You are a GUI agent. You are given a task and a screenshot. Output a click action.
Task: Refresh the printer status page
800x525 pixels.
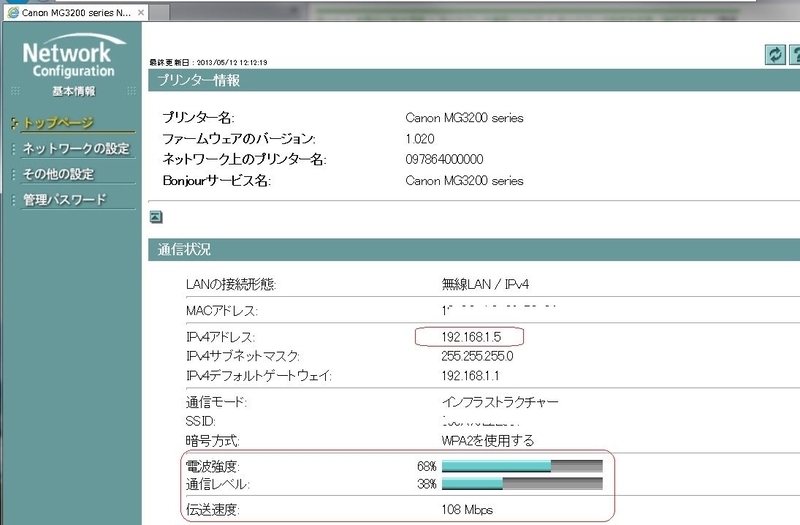(775, 55)
